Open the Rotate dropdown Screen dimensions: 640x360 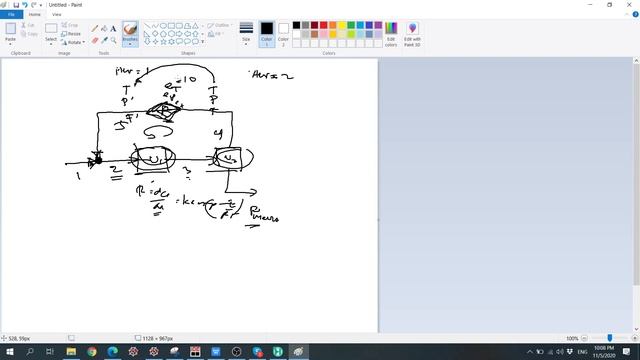pos(73,42)
